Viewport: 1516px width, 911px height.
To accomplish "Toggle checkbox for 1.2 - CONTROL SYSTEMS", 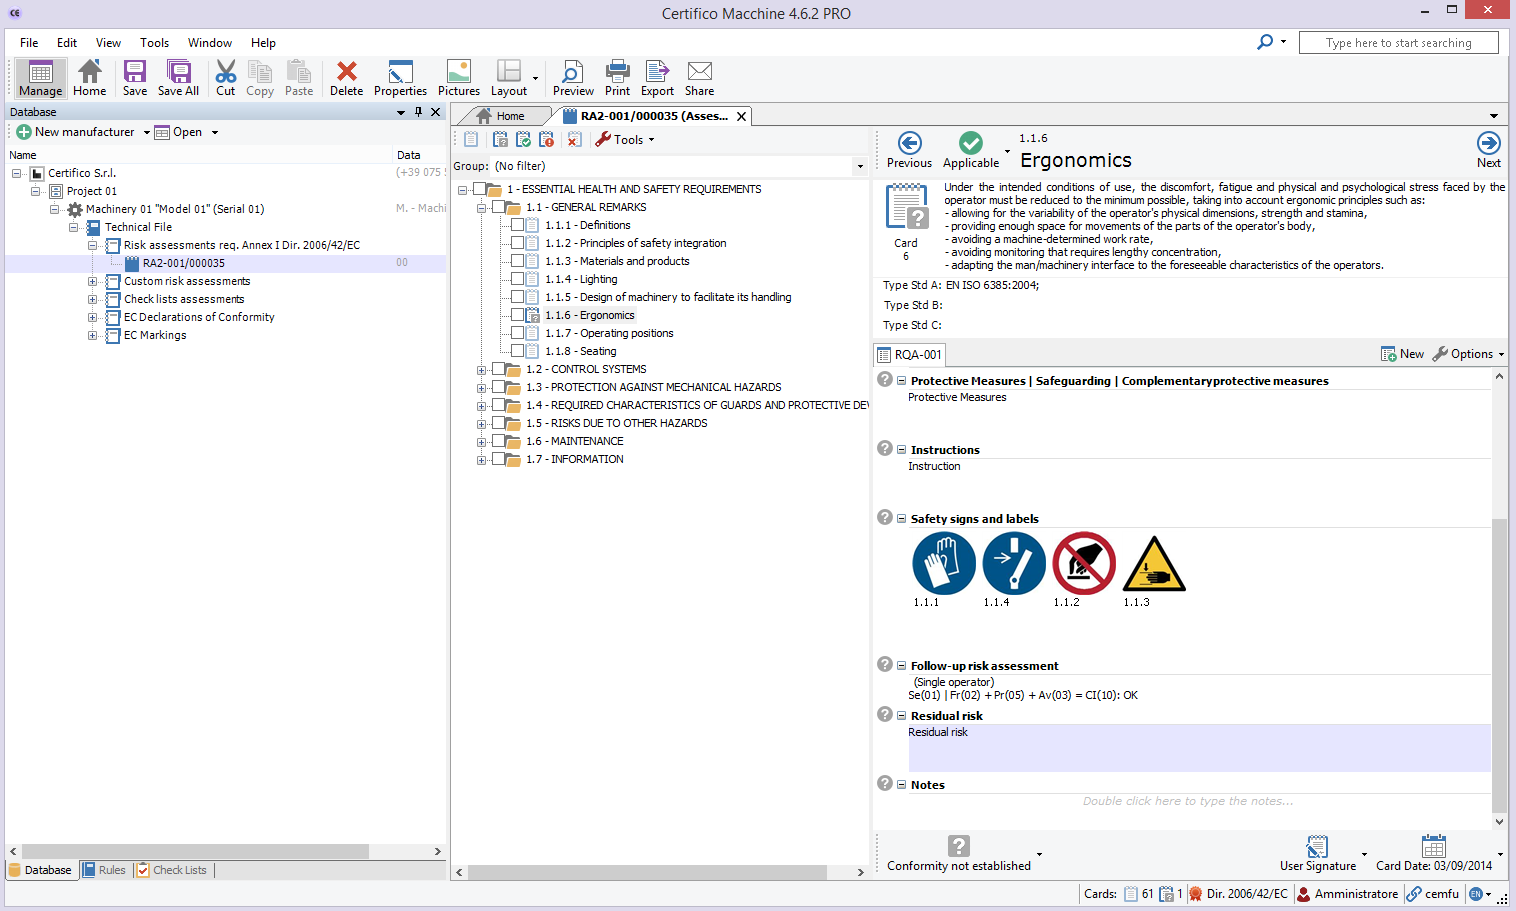I will pos(499,369).
